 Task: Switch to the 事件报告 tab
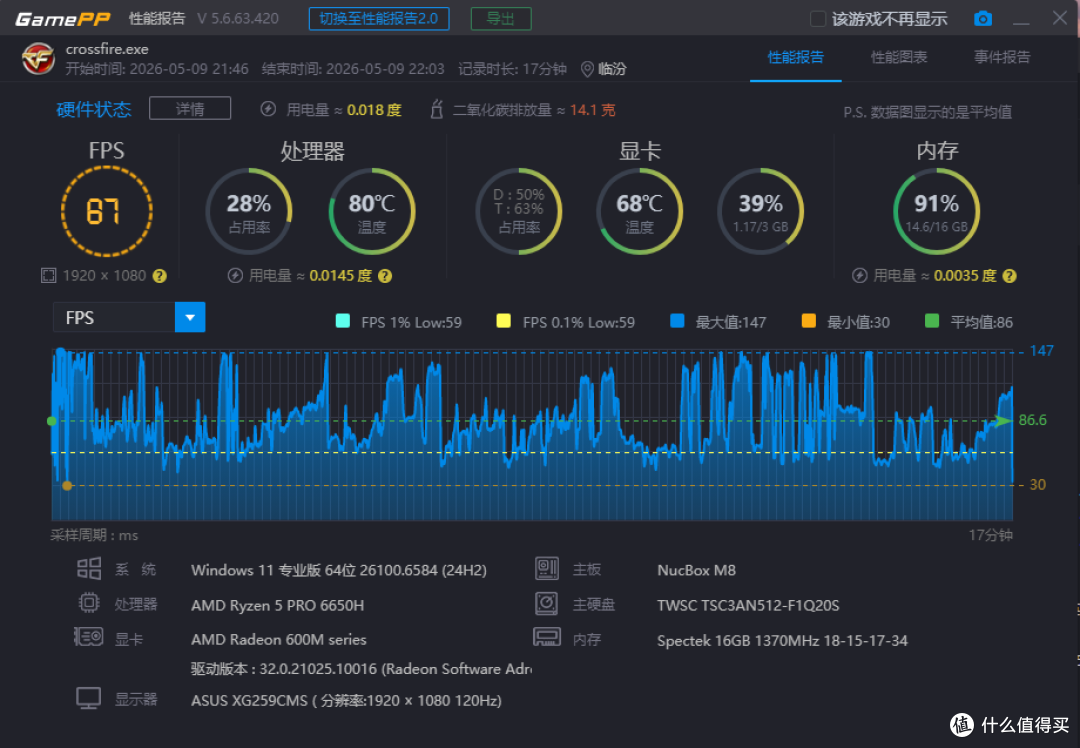click(x=1002, y=57)
